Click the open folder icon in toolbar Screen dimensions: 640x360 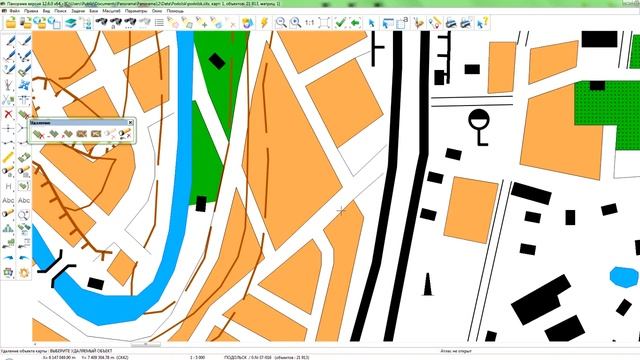coord(11,23)
